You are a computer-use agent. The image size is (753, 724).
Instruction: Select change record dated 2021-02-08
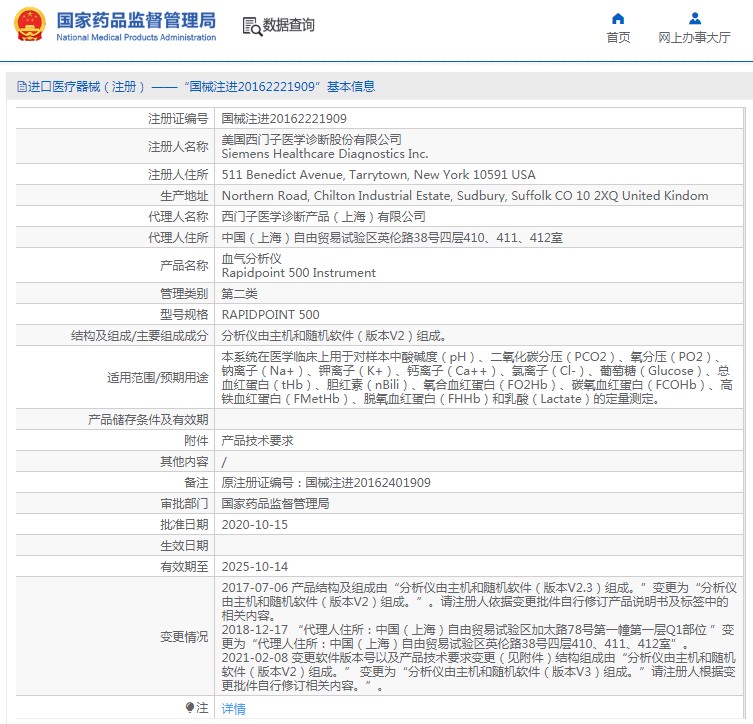tap(478, 672)
